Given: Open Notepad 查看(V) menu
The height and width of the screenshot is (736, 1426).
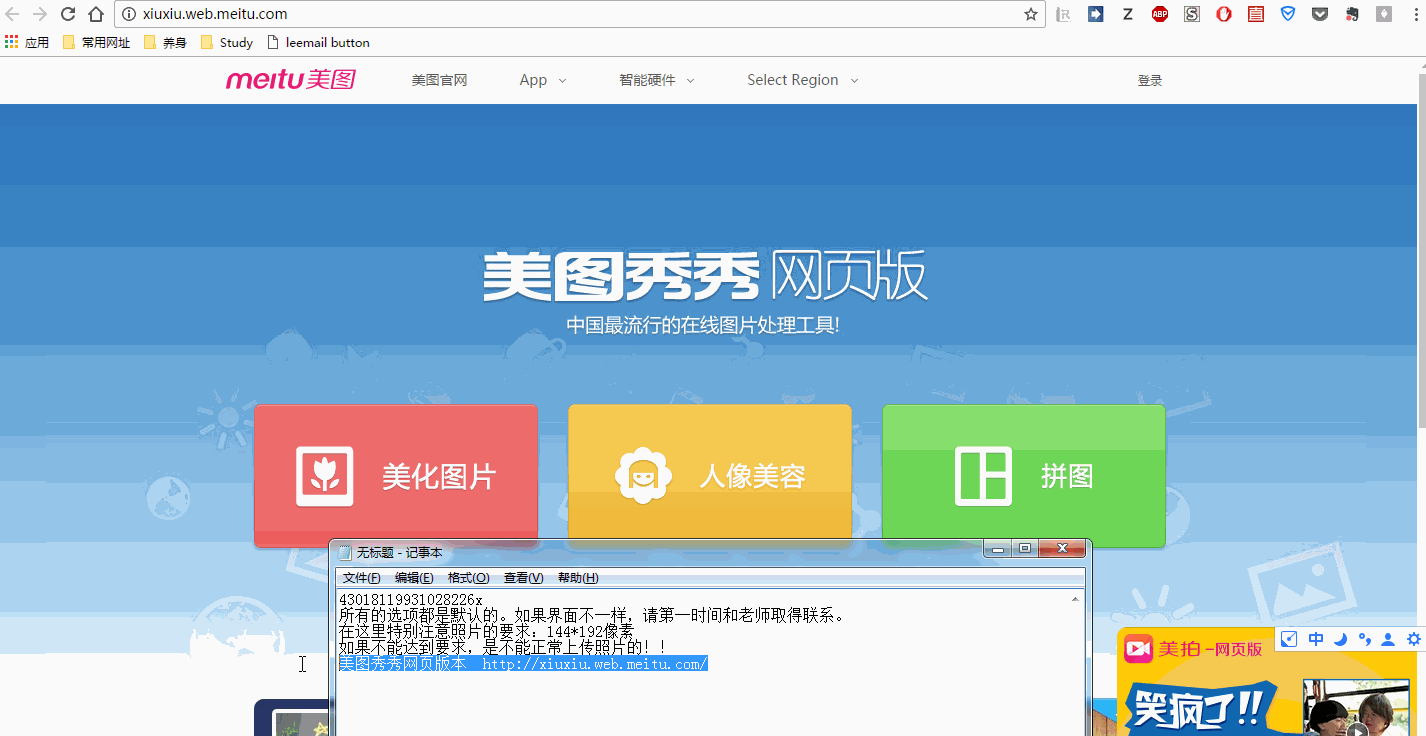Looking at the screenshot, I should 523,578.
